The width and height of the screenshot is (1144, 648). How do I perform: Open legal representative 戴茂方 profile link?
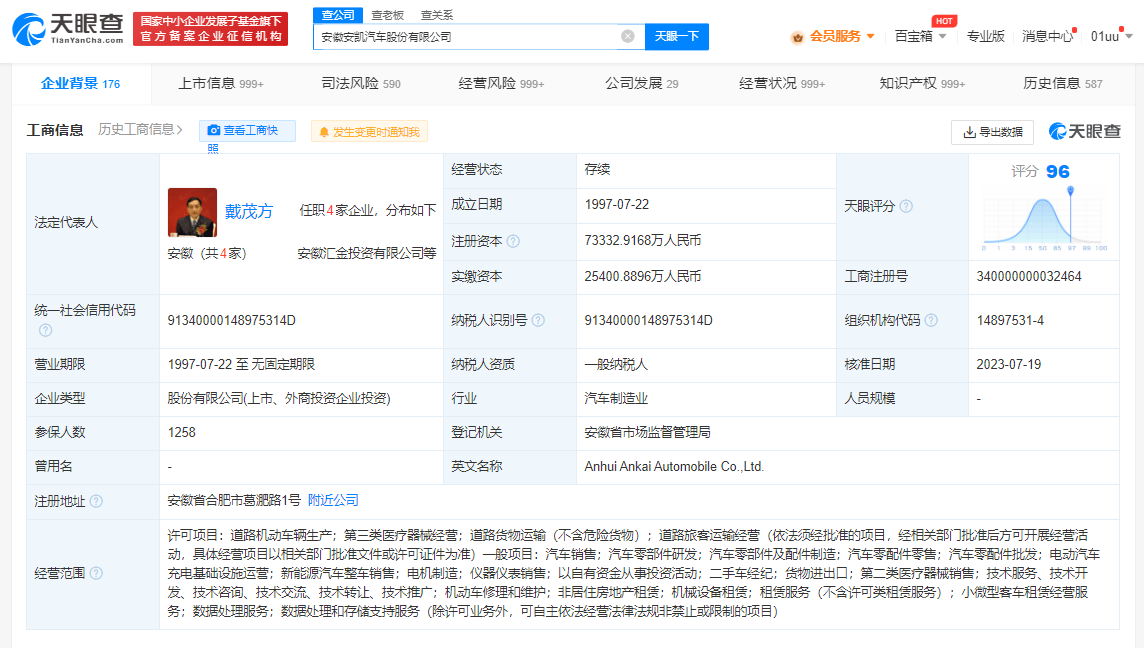click(x=248, y=211)
